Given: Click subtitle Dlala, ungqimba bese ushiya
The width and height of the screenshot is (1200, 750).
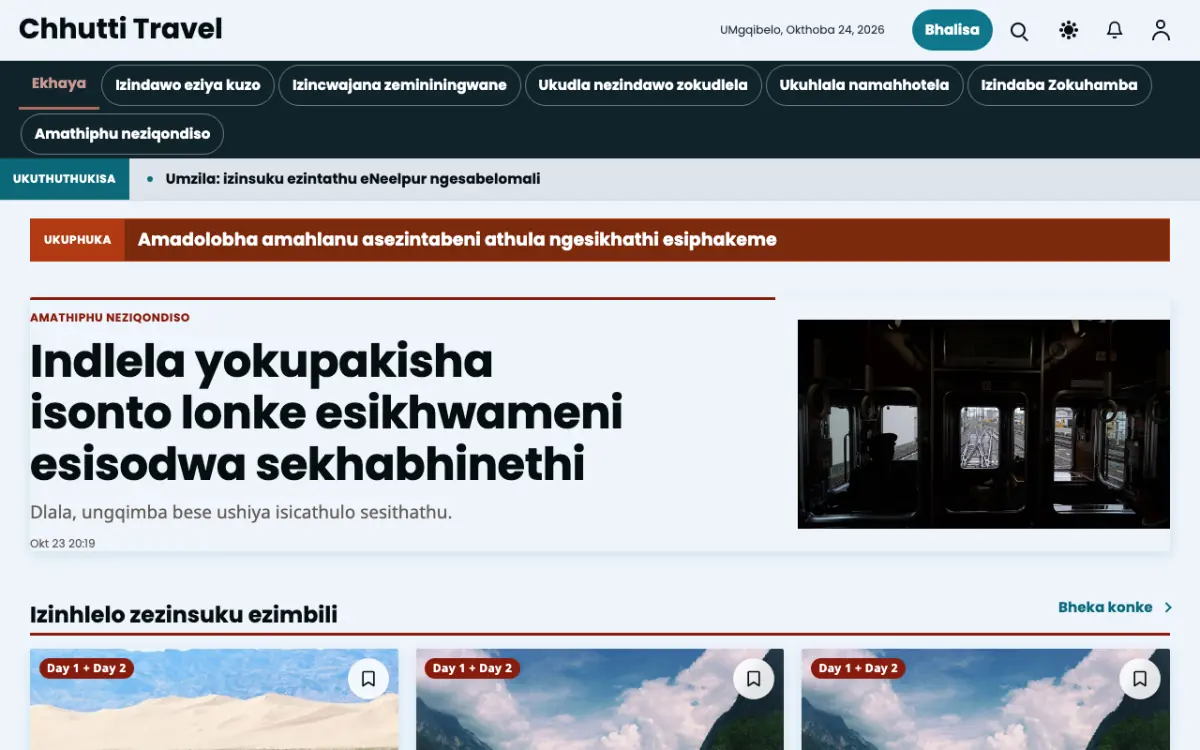Looking at the screenshot, I should coord(241,513).
